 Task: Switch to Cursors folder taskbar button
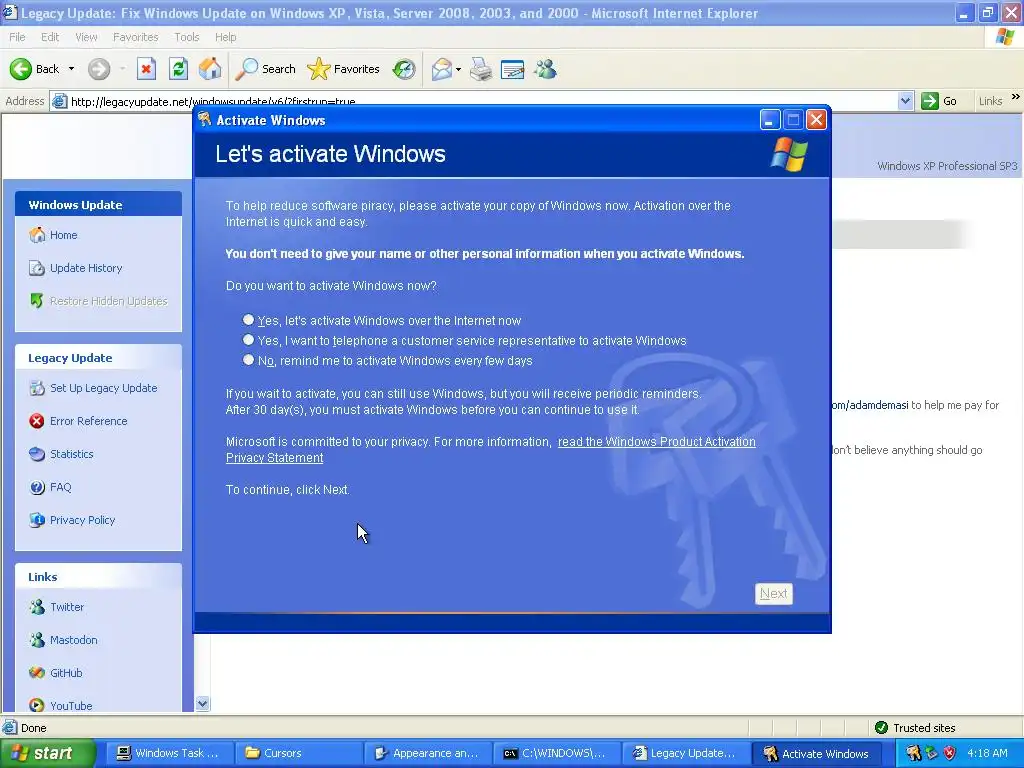(x=297, y=753)
